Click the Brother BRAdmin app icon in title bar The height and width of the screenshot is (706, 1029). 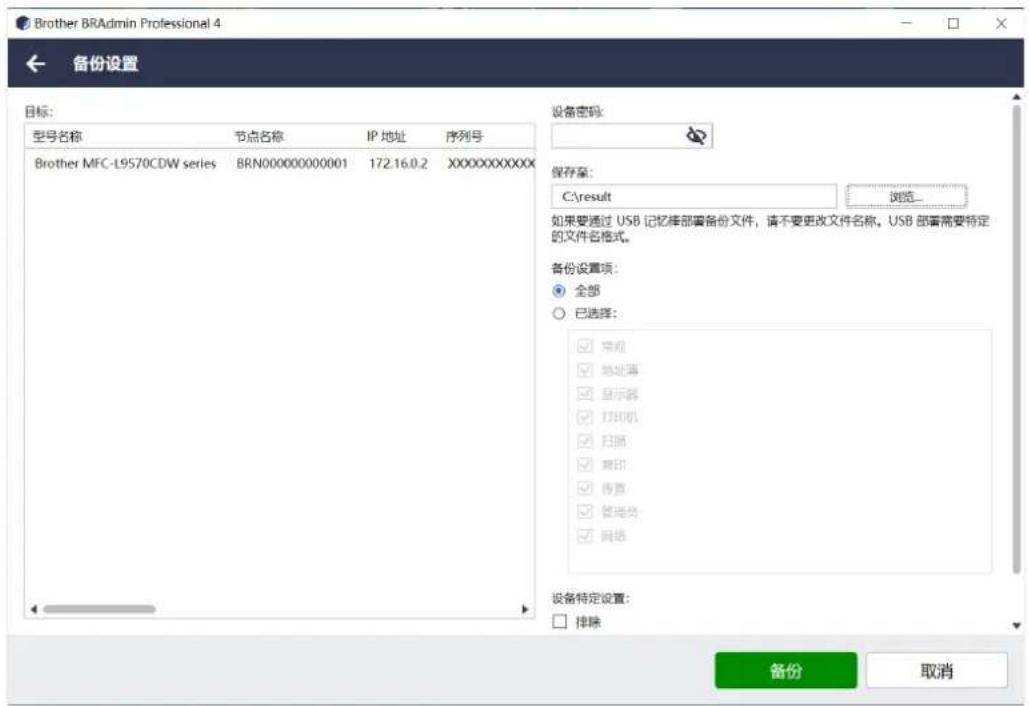tap(23, 24)
